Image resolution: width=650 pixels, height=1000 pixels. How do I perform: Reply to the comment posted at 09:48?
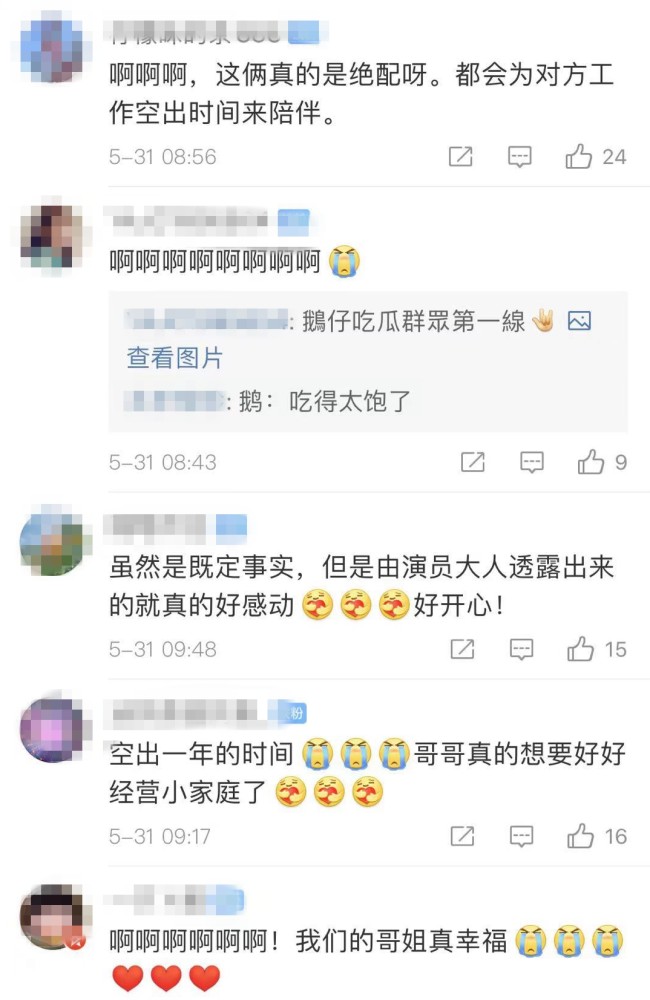(521, 650)
